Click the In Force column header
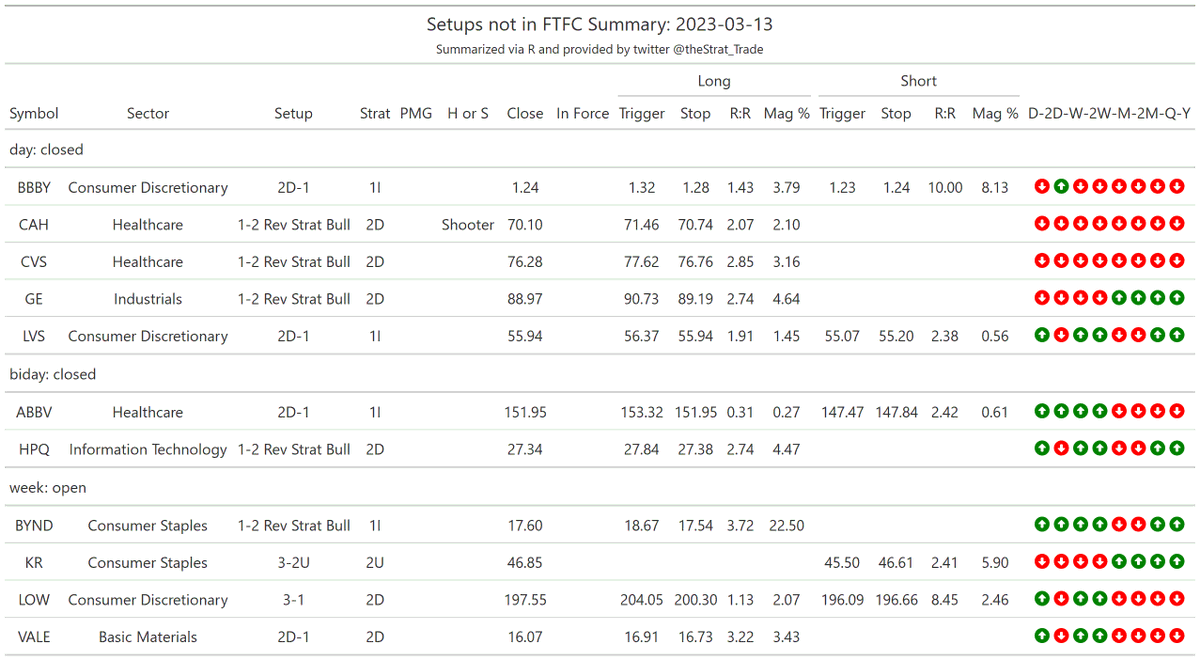This screenshot has width=1200, height=660. click(583, 113)
